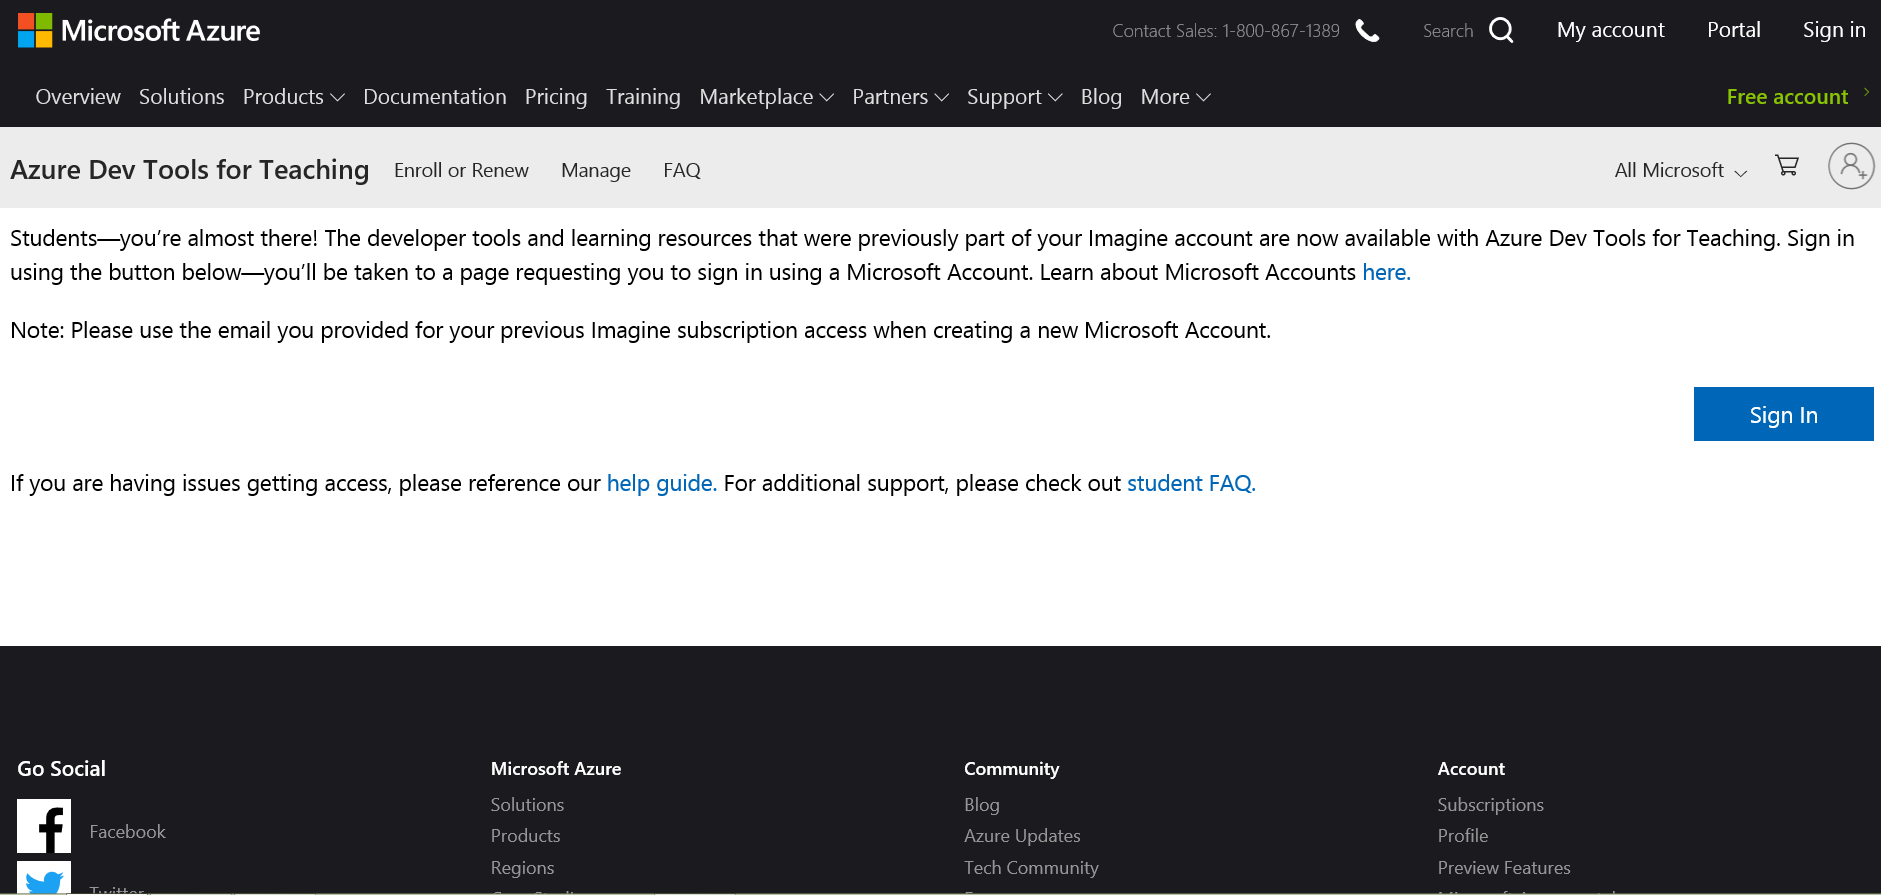Follow the student FAQ link

coord(1190,484)
